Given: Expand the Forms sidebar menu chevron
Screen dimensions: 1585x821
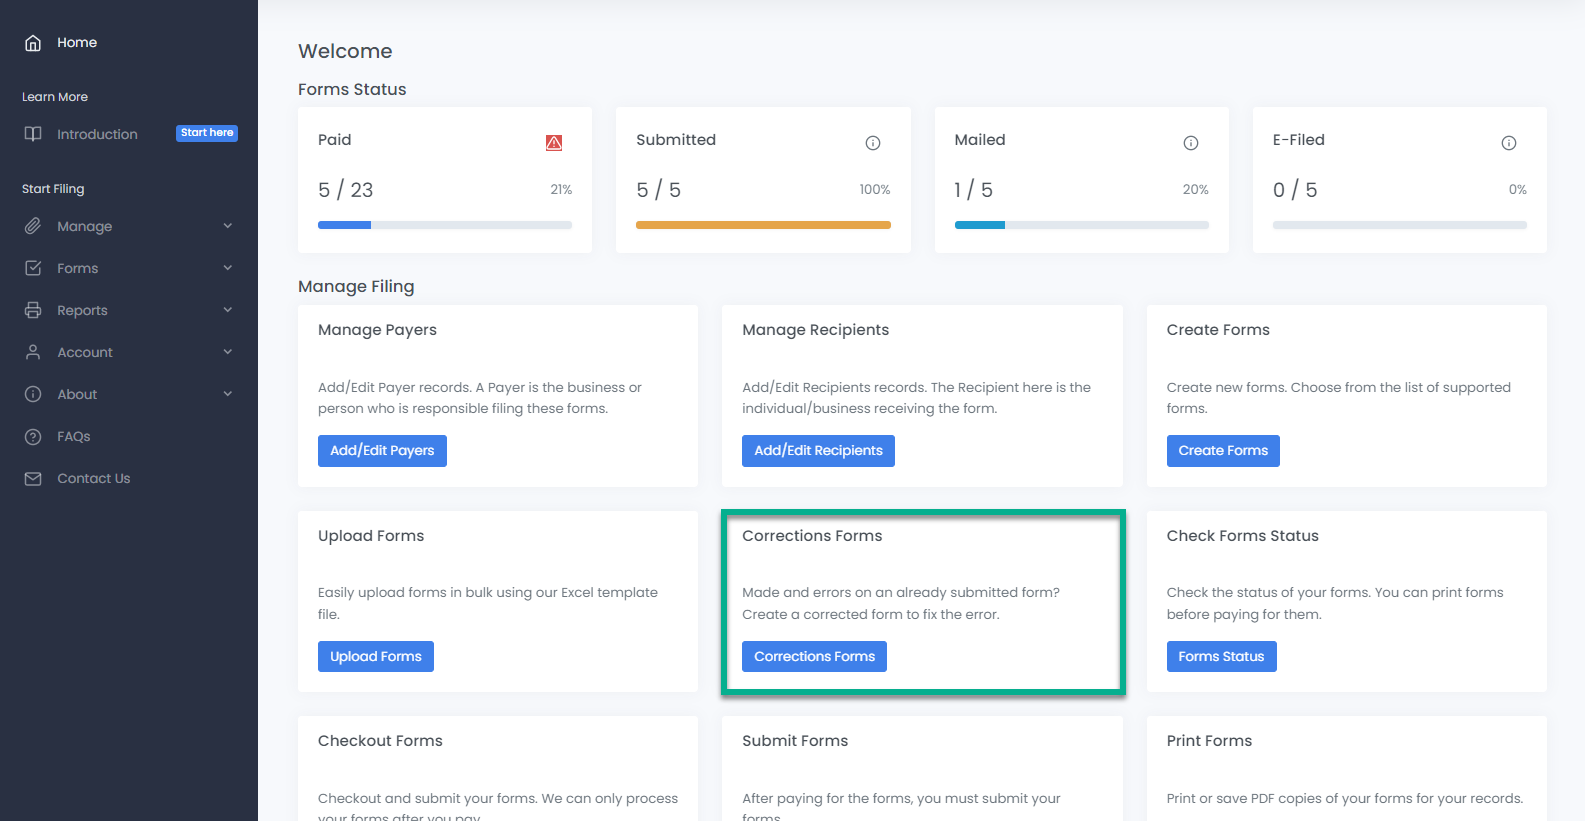Looking at the screenshot, I should 228,268.
